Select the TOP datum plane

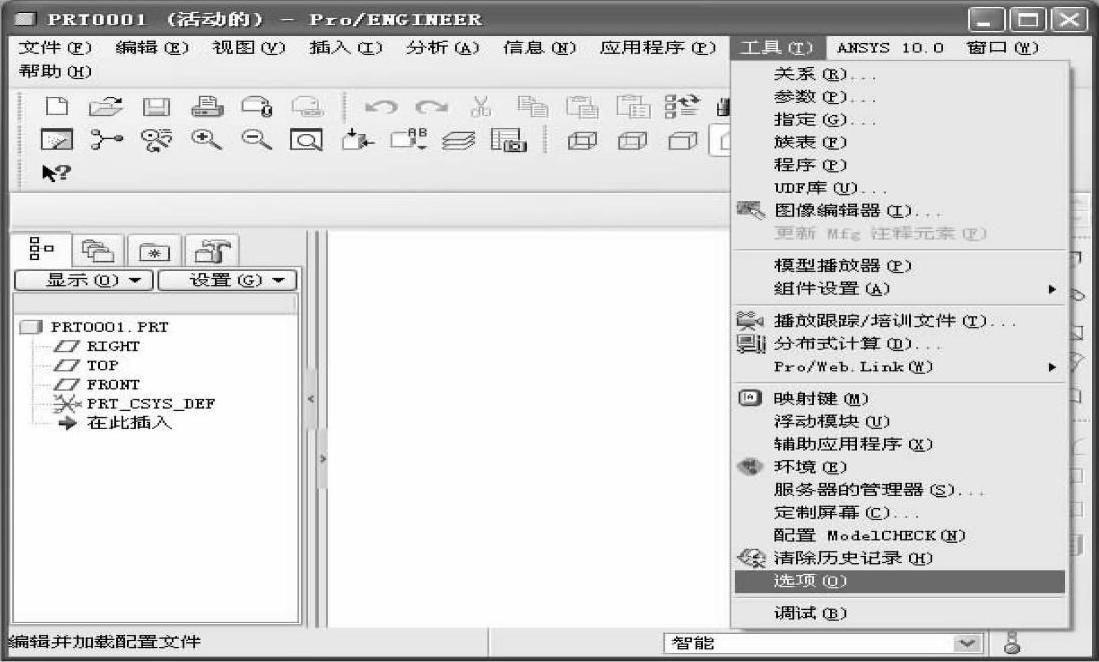tap(102, 365)
